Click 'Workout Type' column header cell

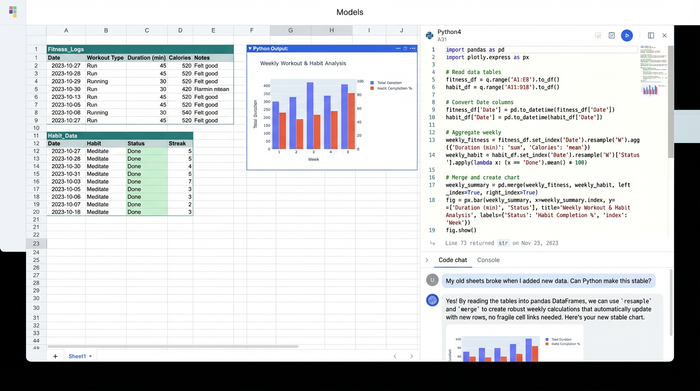pyautogui.click(x=106, y=58)
